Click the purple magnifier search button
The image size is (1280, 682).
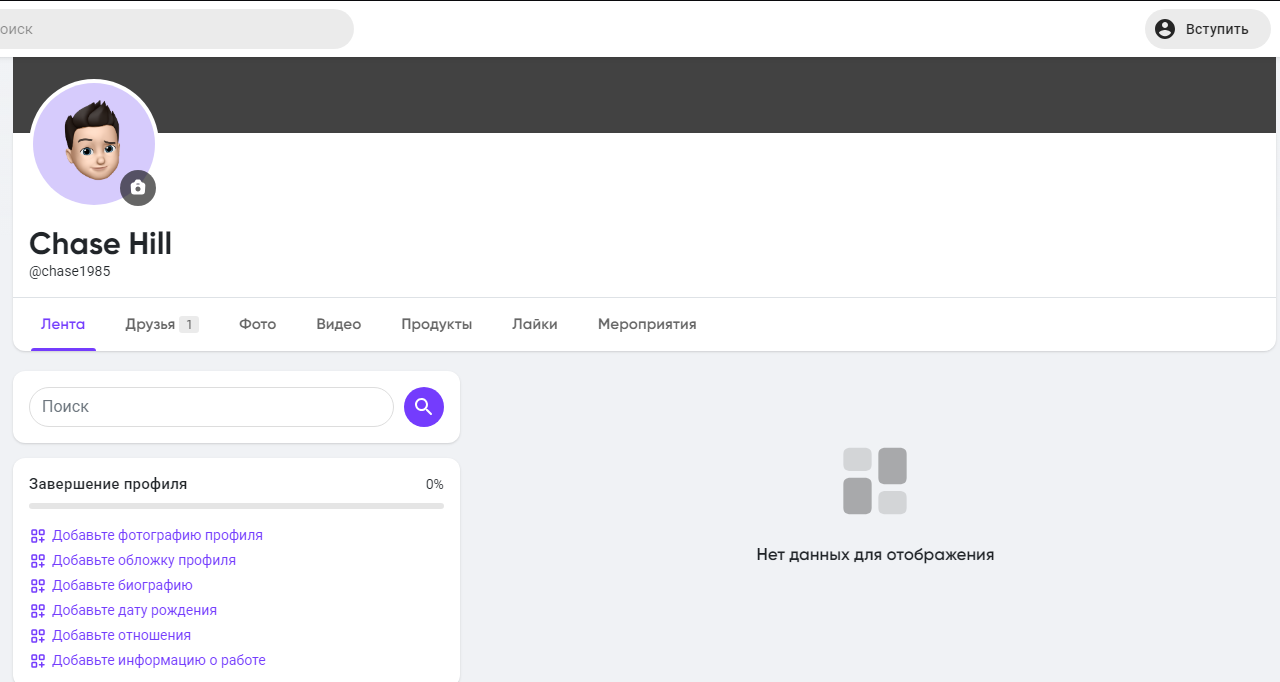click(424, 407)
